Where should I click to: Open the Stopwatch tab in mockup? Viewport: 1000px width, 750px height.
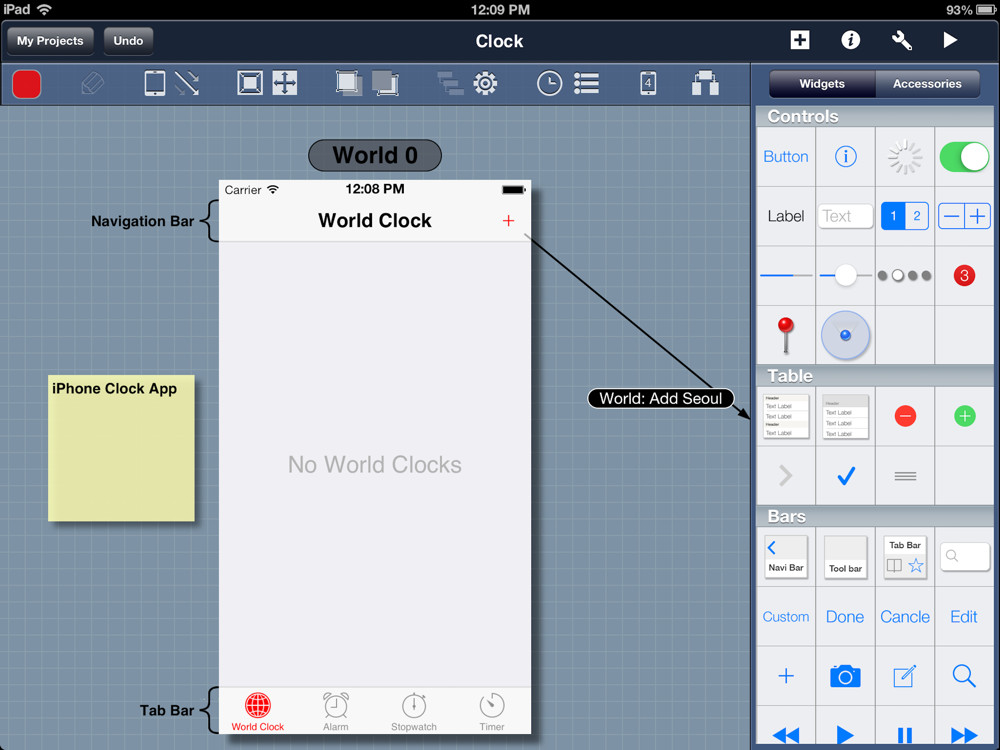click(x=414, y=712)
